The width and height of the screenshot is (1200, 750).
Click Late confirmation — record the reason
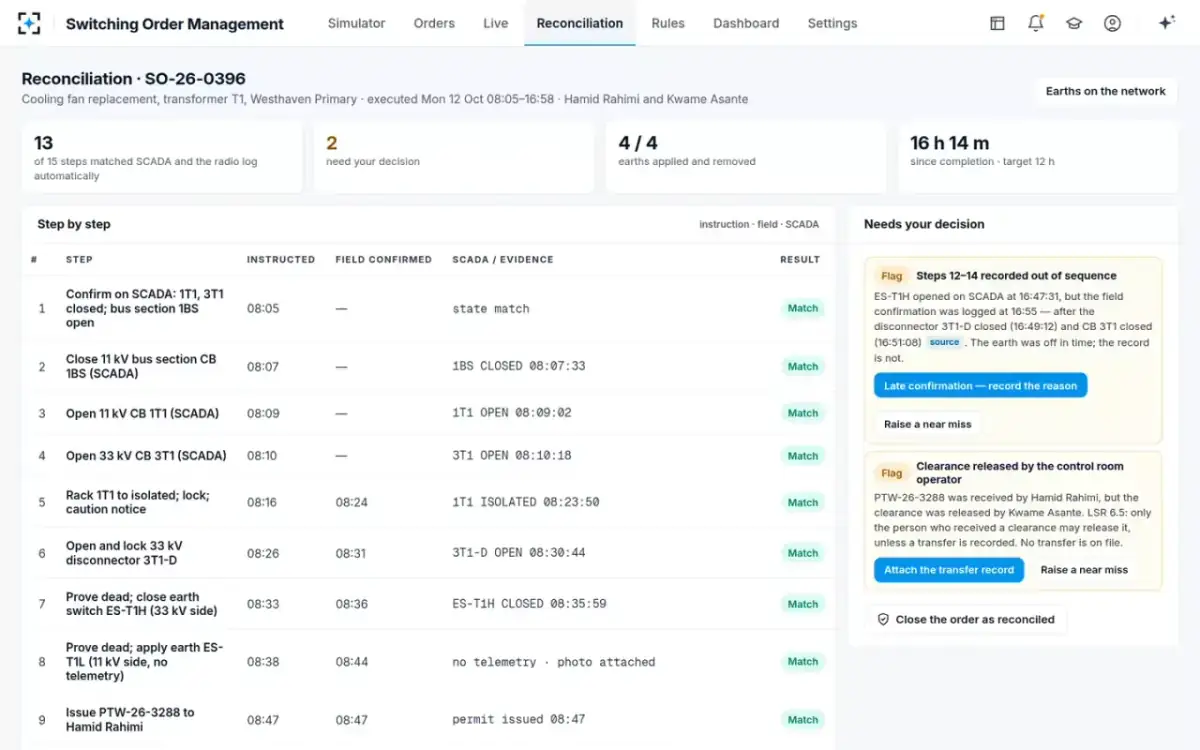pos(980,386)
